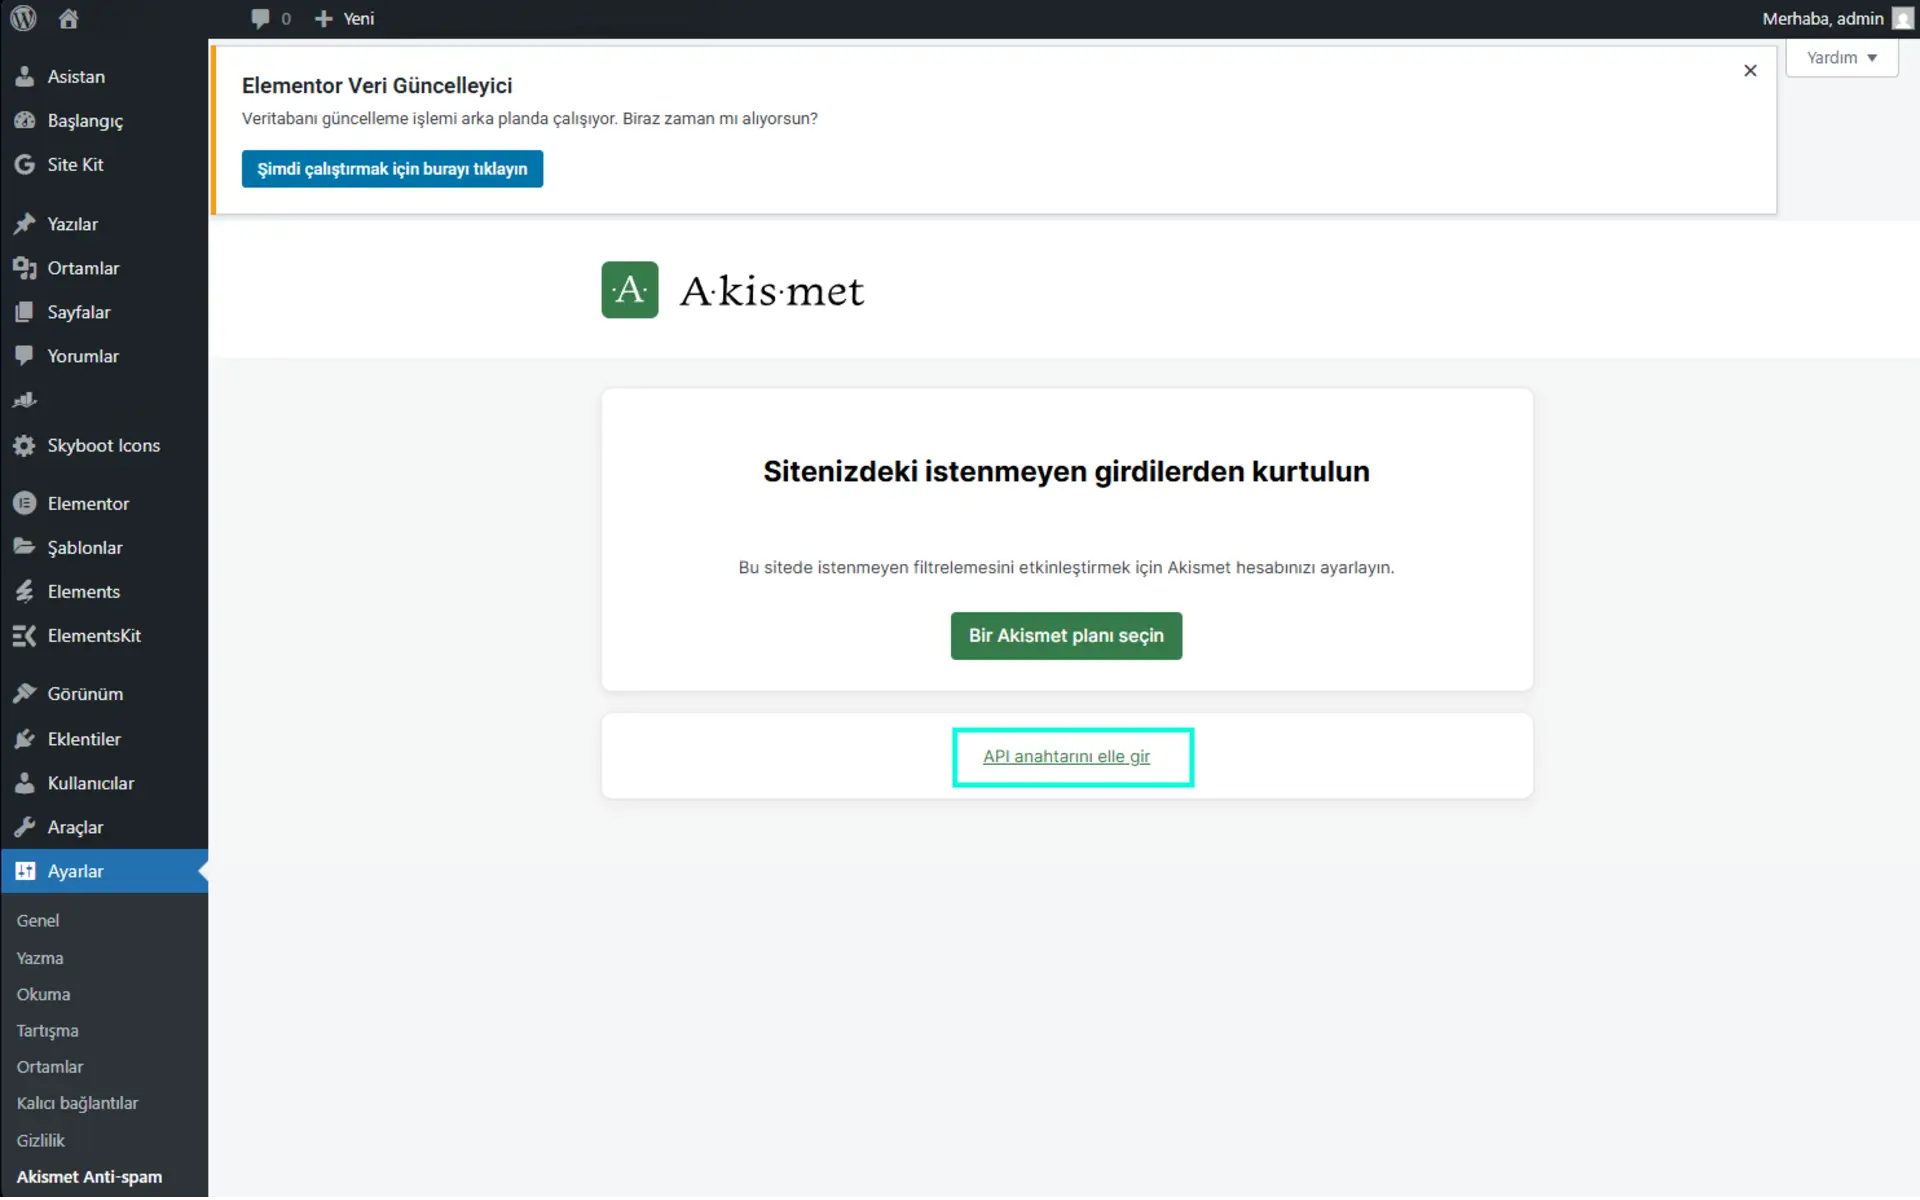Click the Elements sidebar icon

pyautogui.click(x=25, y=591)
